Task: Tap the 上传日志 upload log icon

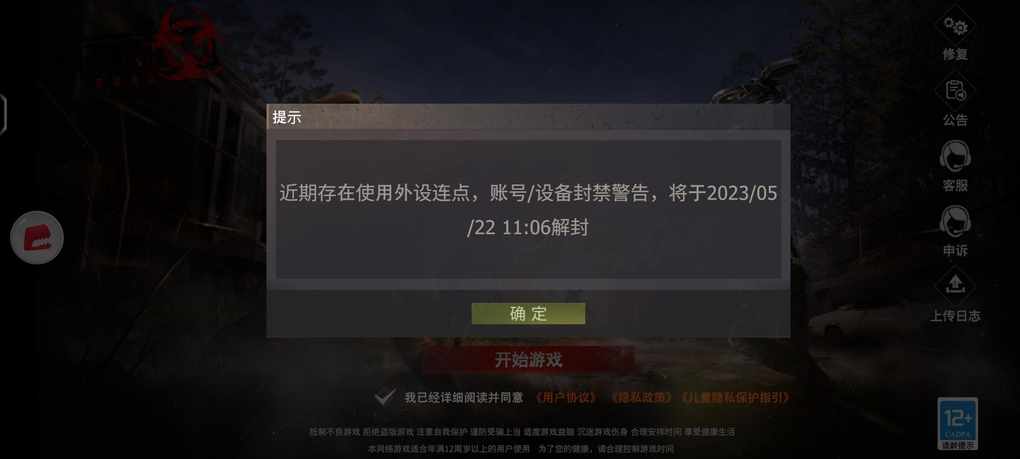Action: coord(955,287)
